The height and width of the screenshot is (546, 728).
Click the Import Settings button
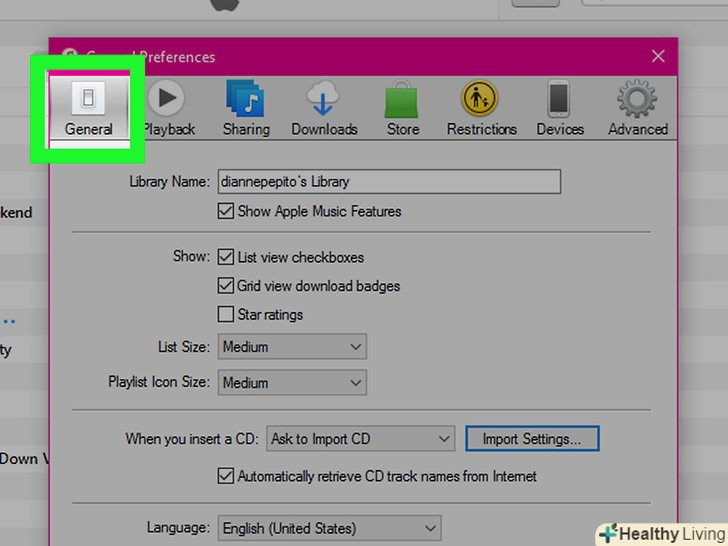point(532,438)
